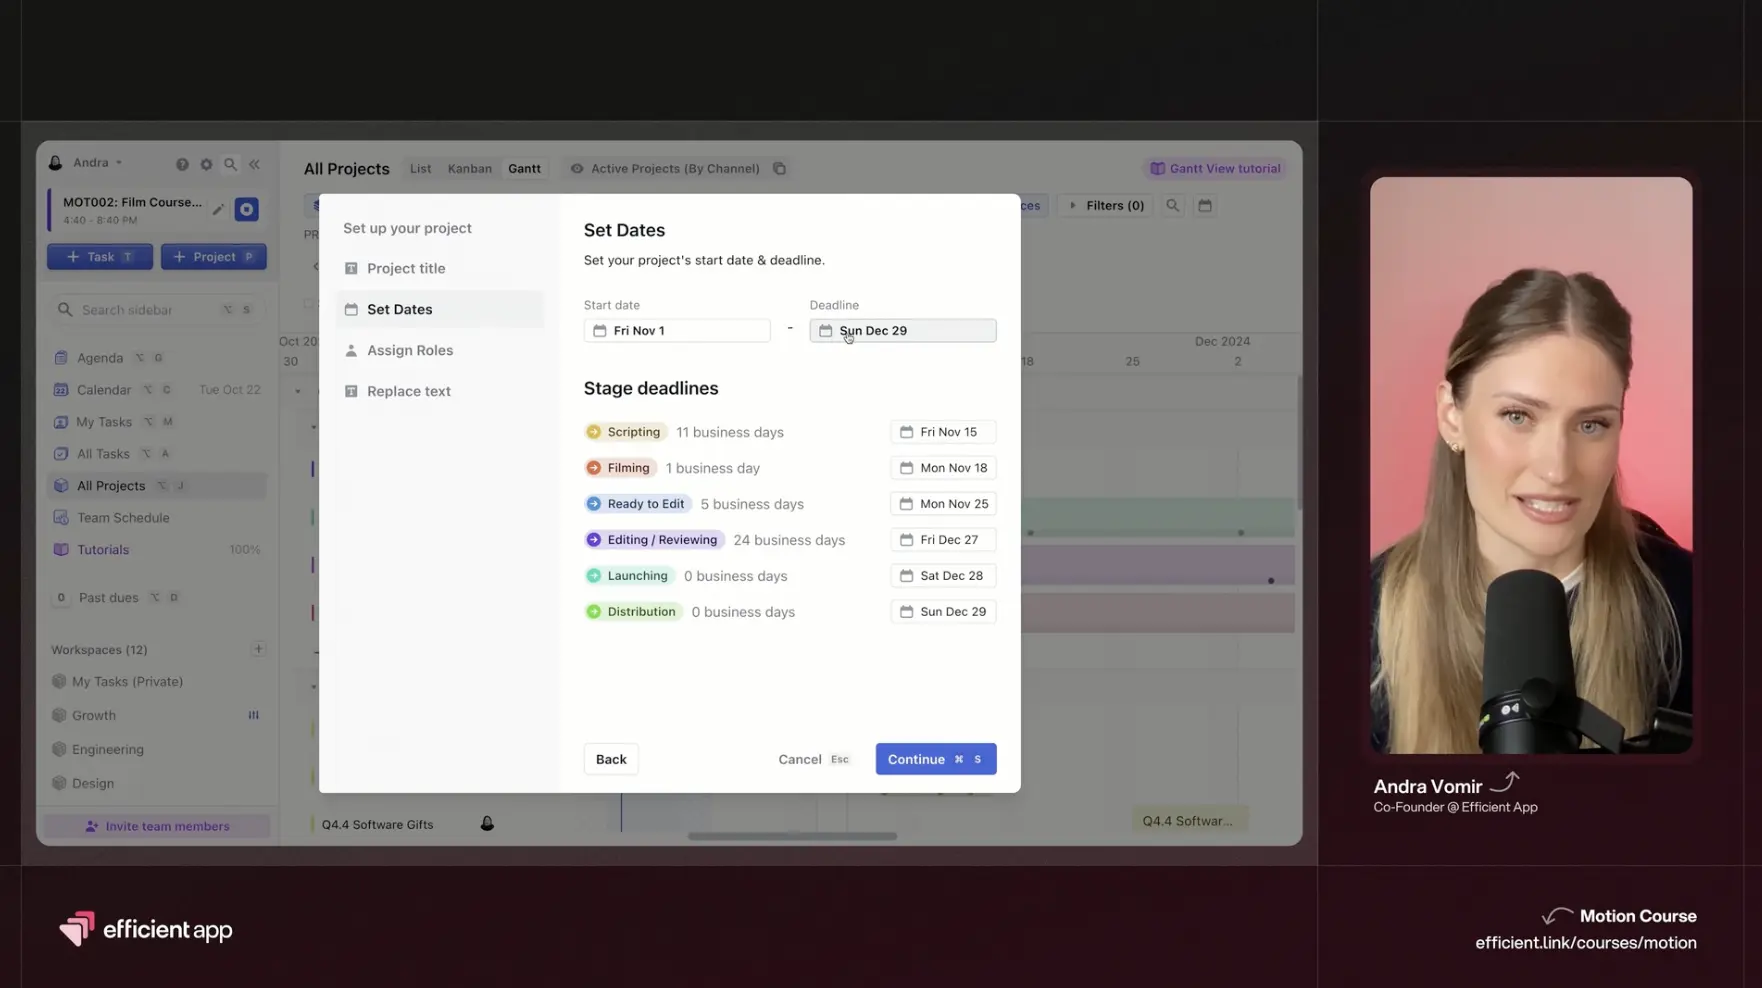The image size is (1762, 988).
Task: Go to Project title step
Action: (x=440, y=268)
